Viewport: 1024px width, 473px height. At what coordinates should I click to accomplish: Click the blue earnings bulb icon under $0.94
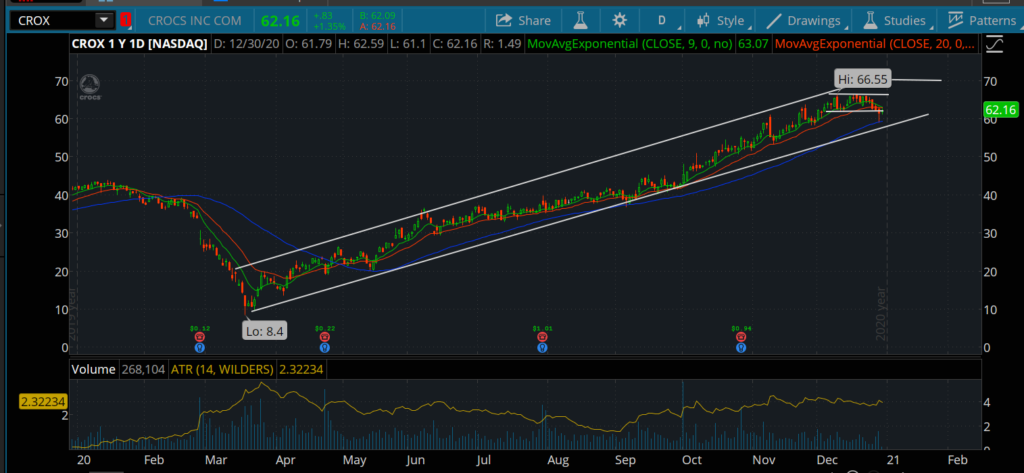click(741, 348)
